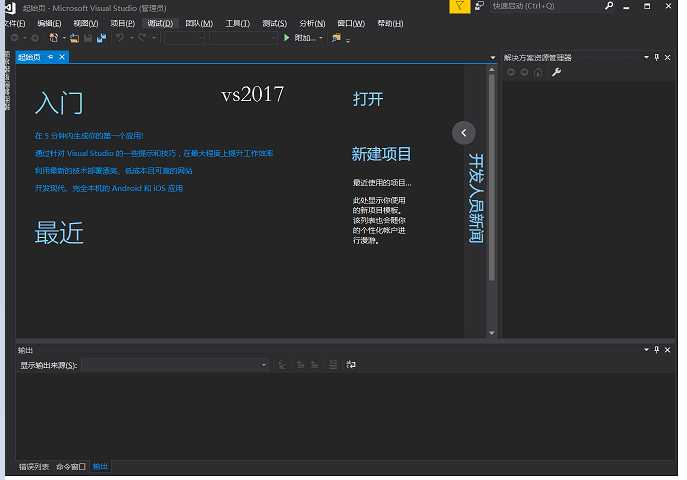The width and height of the screenshot is (687, 480).
Task: Open the 调试(D) menu
Action: click(160, 24)
